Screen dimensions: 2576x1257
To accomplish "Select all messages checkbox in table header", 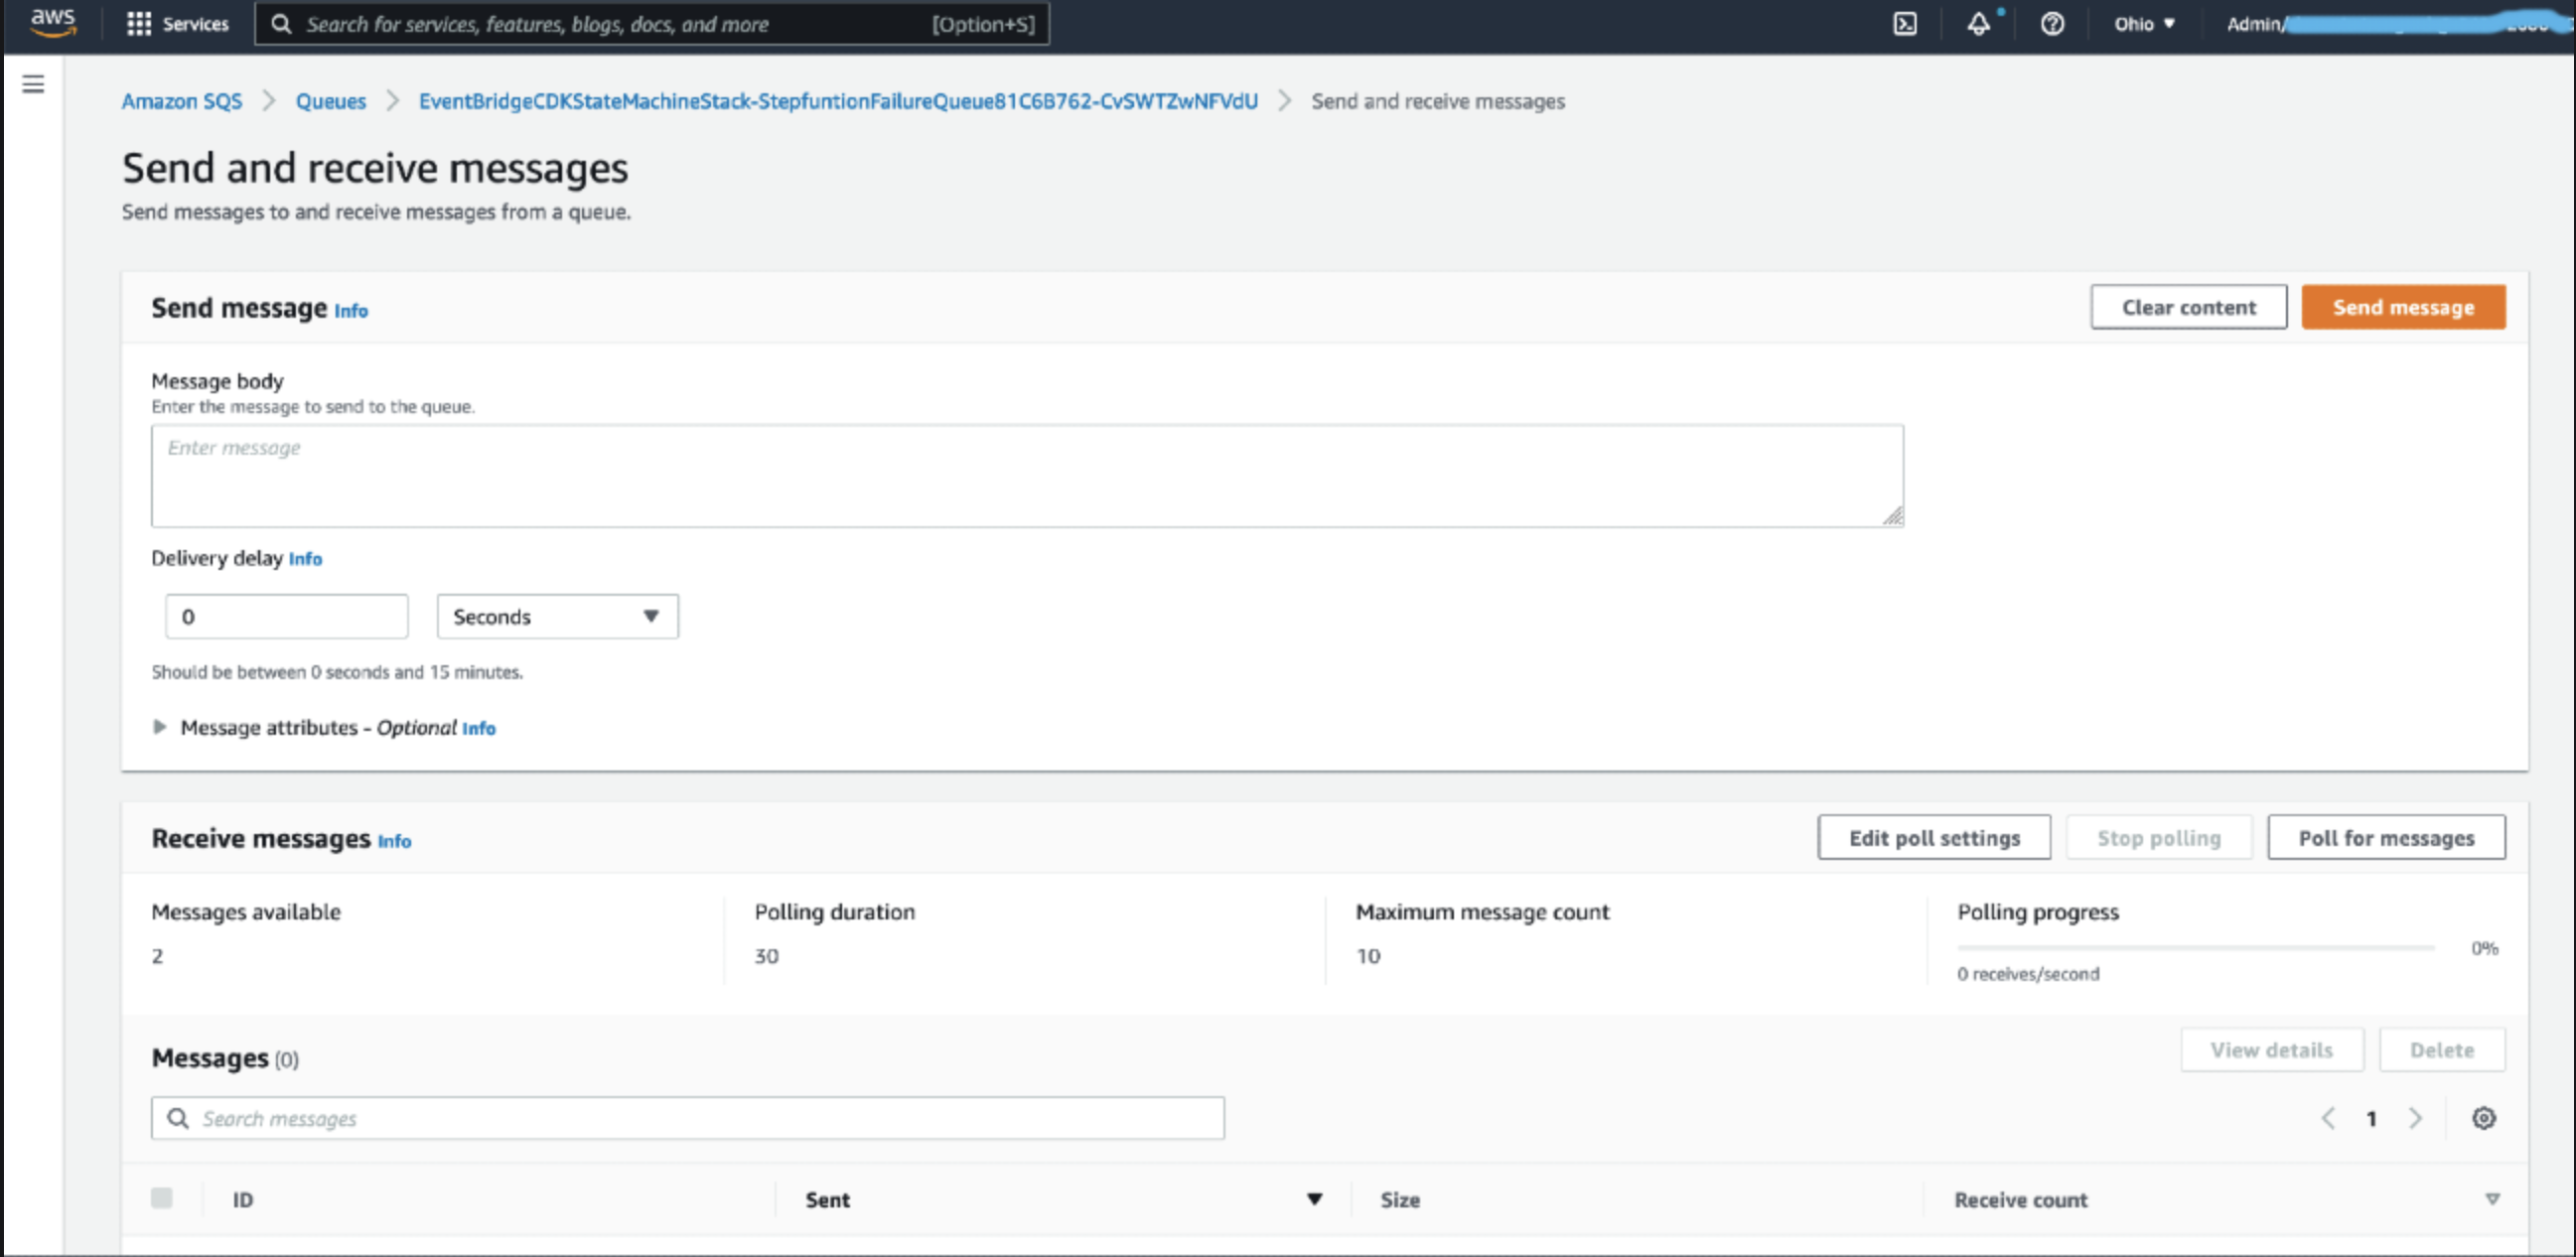I will click(162, 1198).
